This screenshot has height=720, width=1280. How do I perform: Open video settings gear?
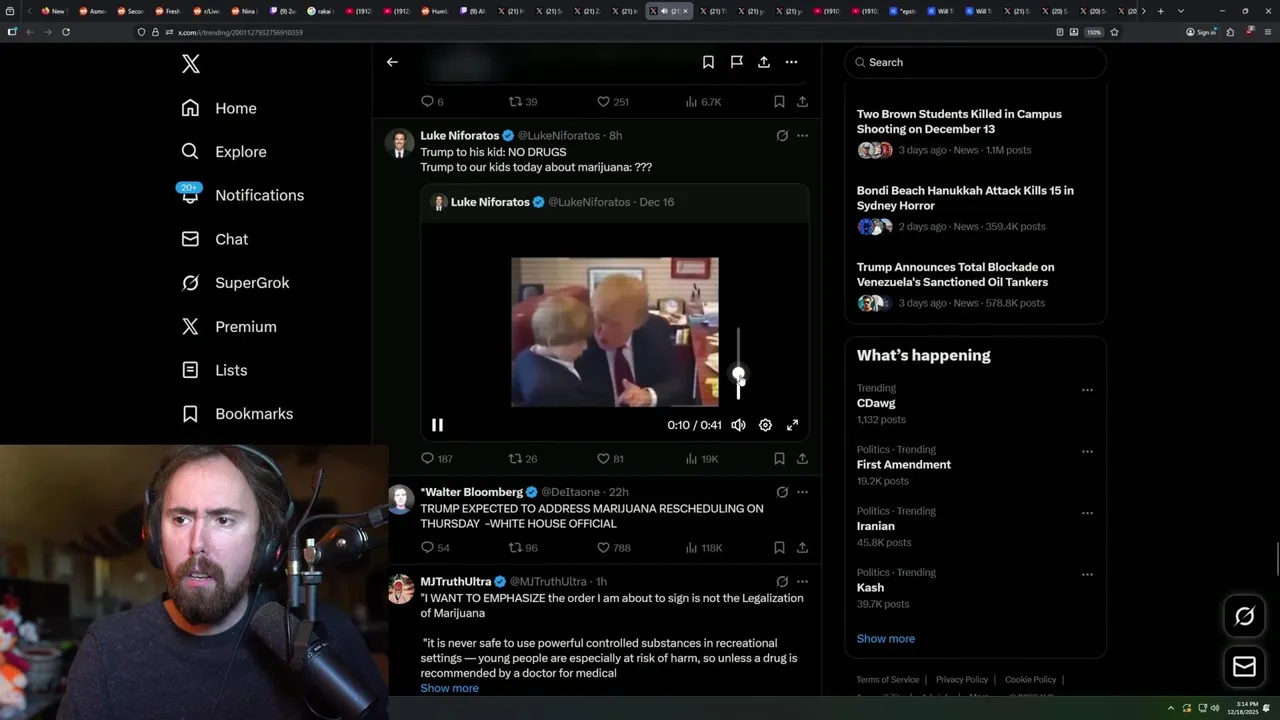[765, 425]
